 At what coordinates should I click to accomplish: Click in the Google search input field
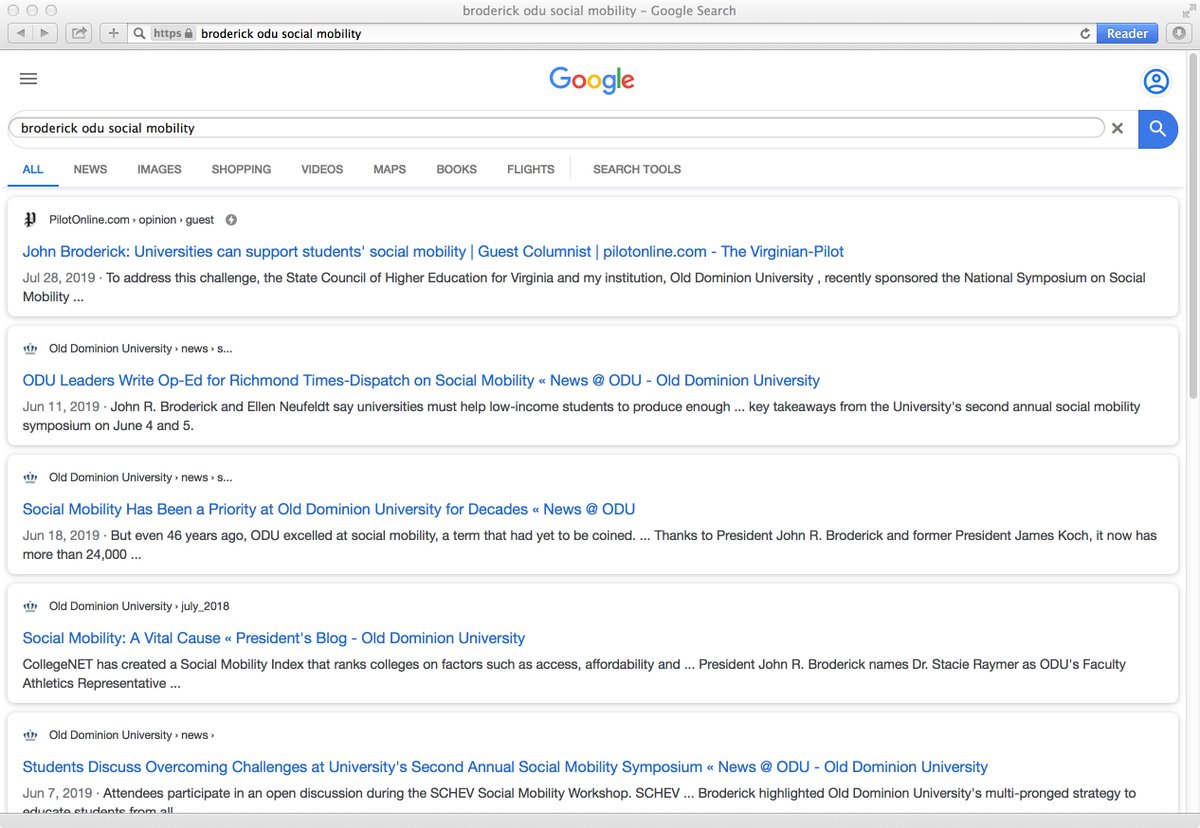pos(556,128)
